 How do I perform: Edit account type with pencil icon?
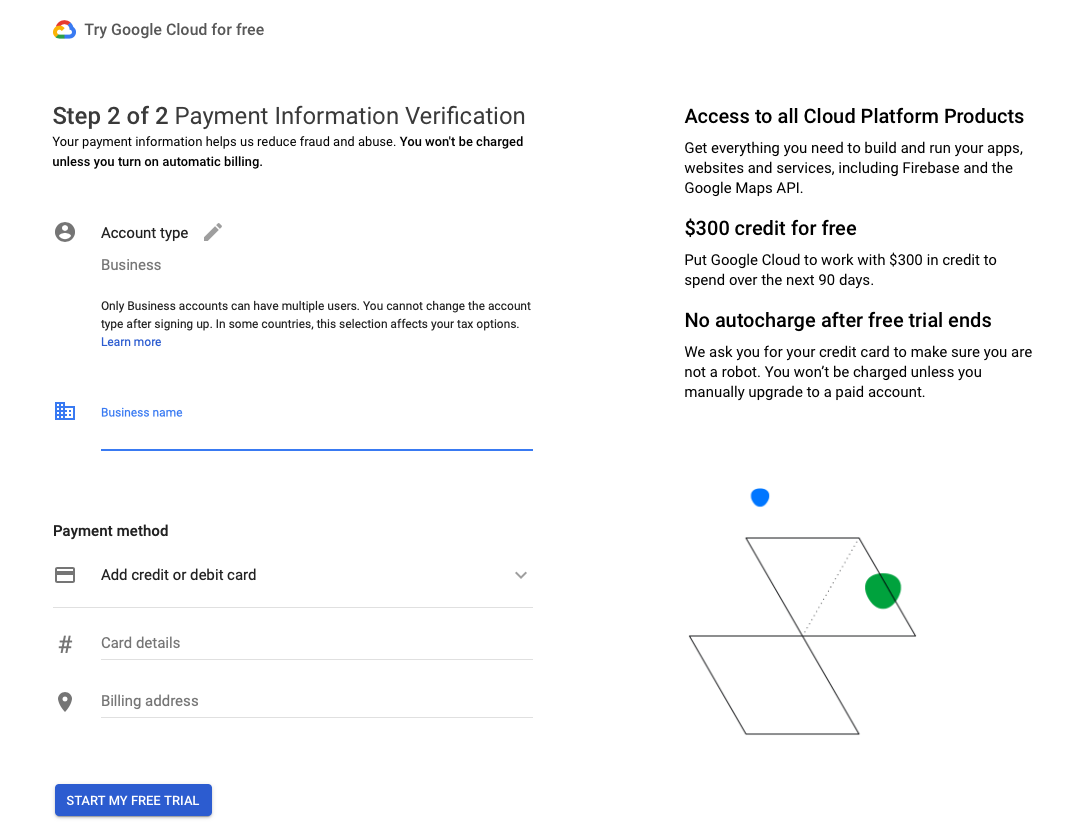pos(213,232)
